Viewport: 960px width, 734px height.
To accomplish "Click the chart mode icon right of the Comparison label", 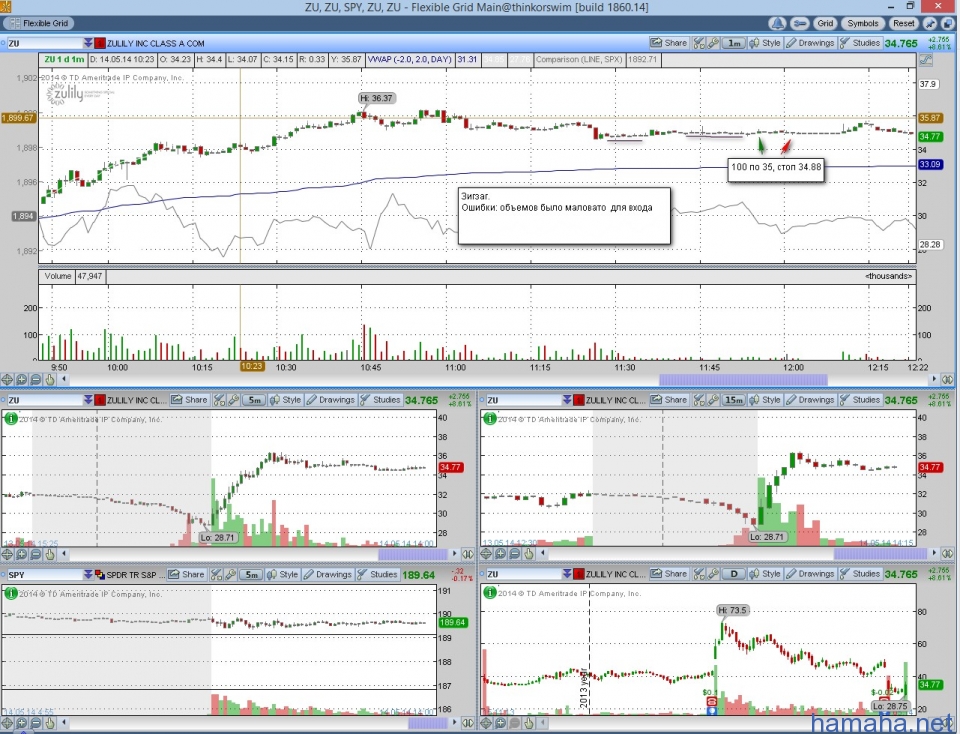I will [x=925, y=59].
